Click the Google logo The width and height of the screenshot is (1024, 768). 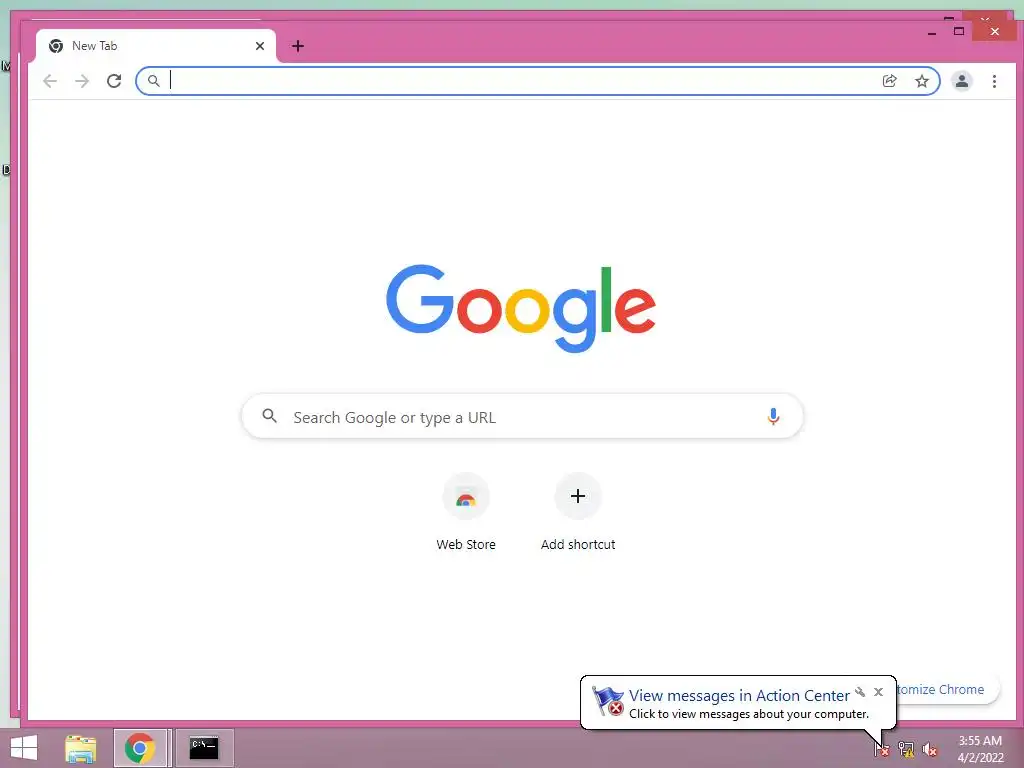(520, 308)
